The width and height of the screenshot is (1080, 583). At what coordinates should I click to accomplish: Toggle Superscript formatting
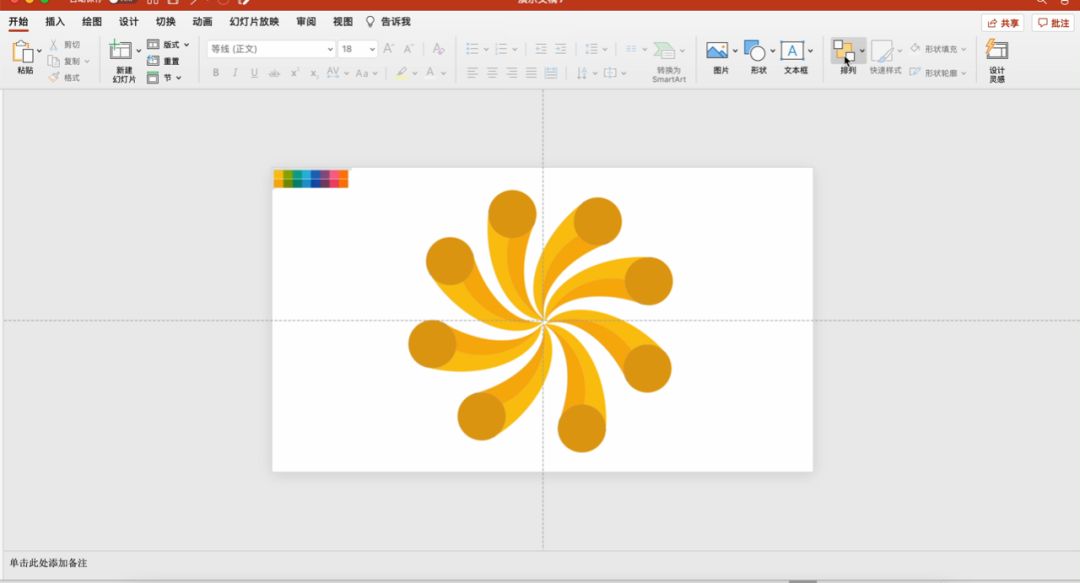295,72
